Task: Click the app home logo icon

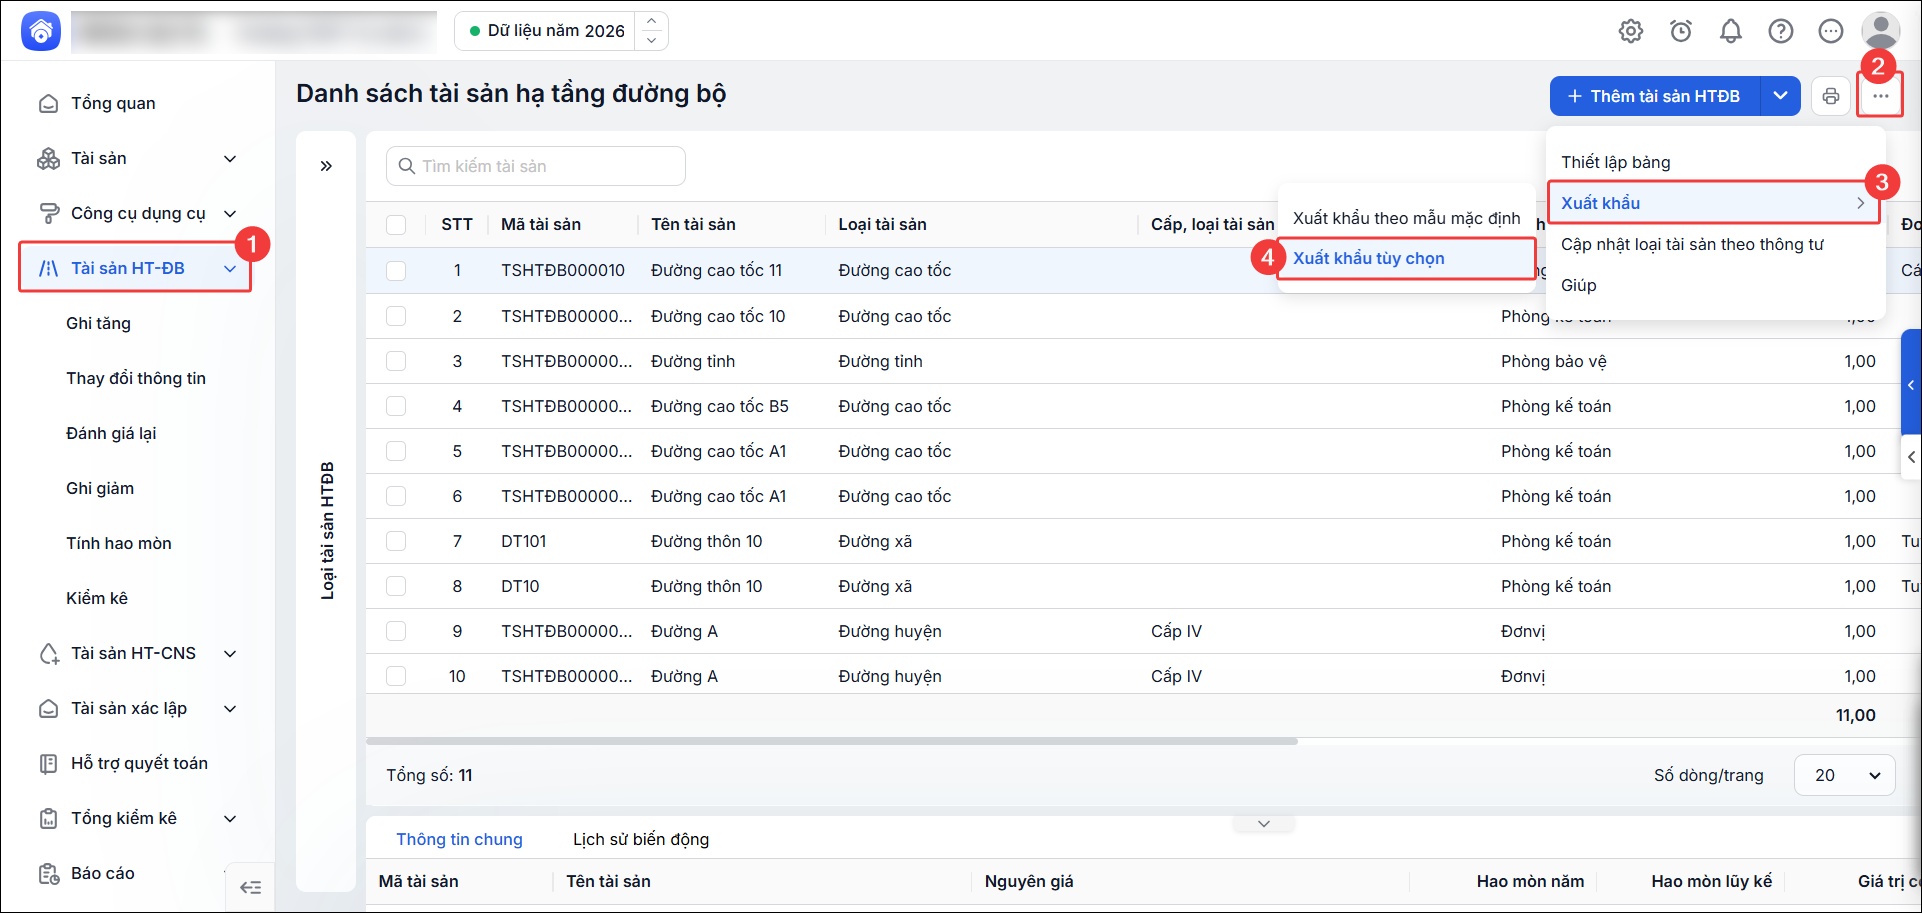Action: pos(41,31)
